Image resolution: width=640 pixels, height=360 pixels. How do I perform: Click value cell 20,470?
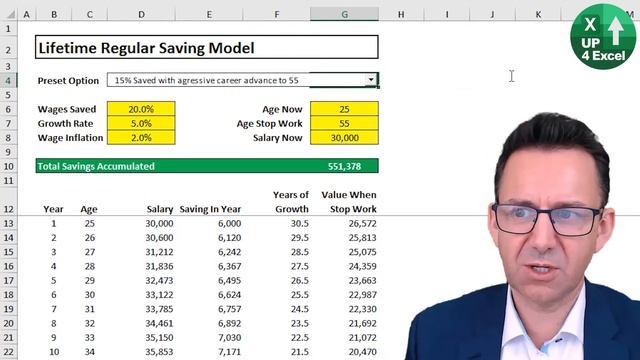[x=362, y=352]
